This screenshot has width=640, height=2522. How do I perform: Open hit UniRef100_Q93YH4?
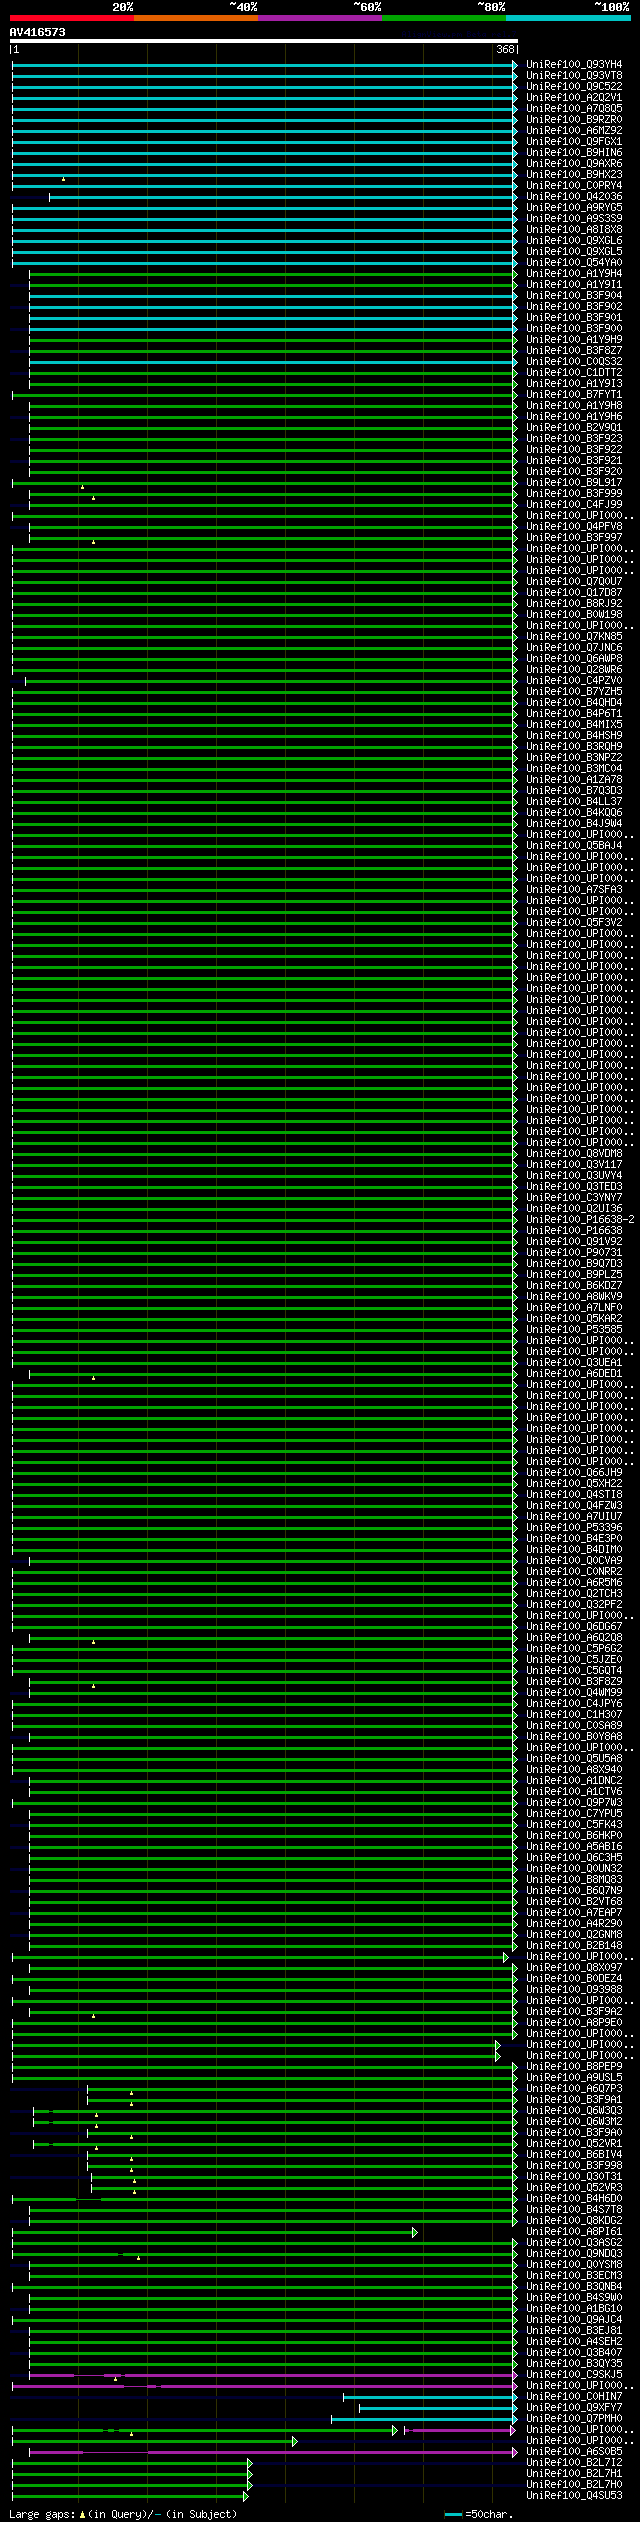(x=574, y=65)
